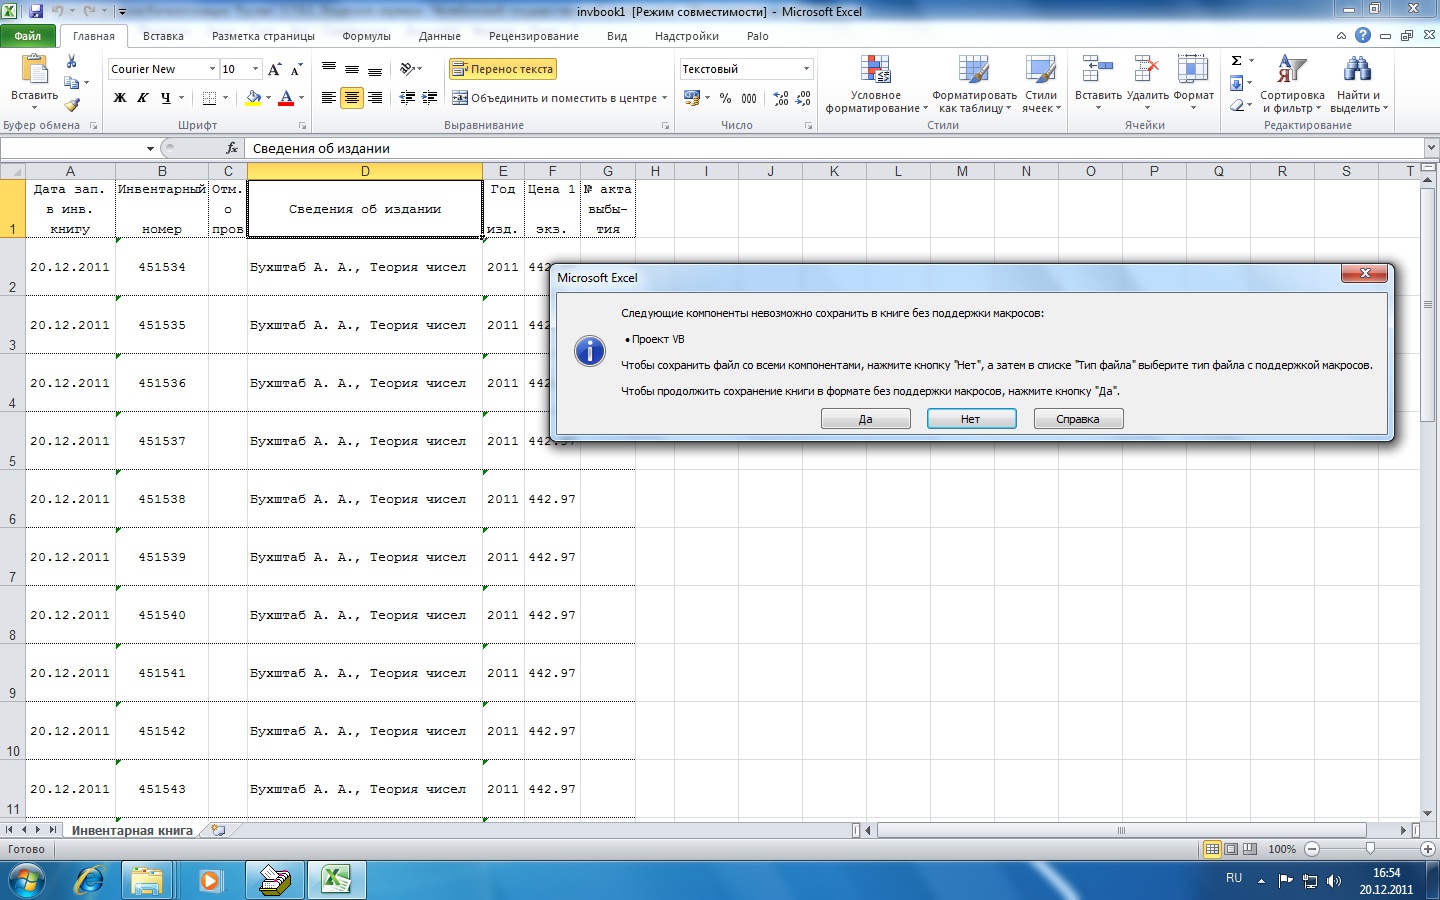This screenshot has width=1440, height=900.
Task: Open the font size dropdown
Action: pos(256,69)
